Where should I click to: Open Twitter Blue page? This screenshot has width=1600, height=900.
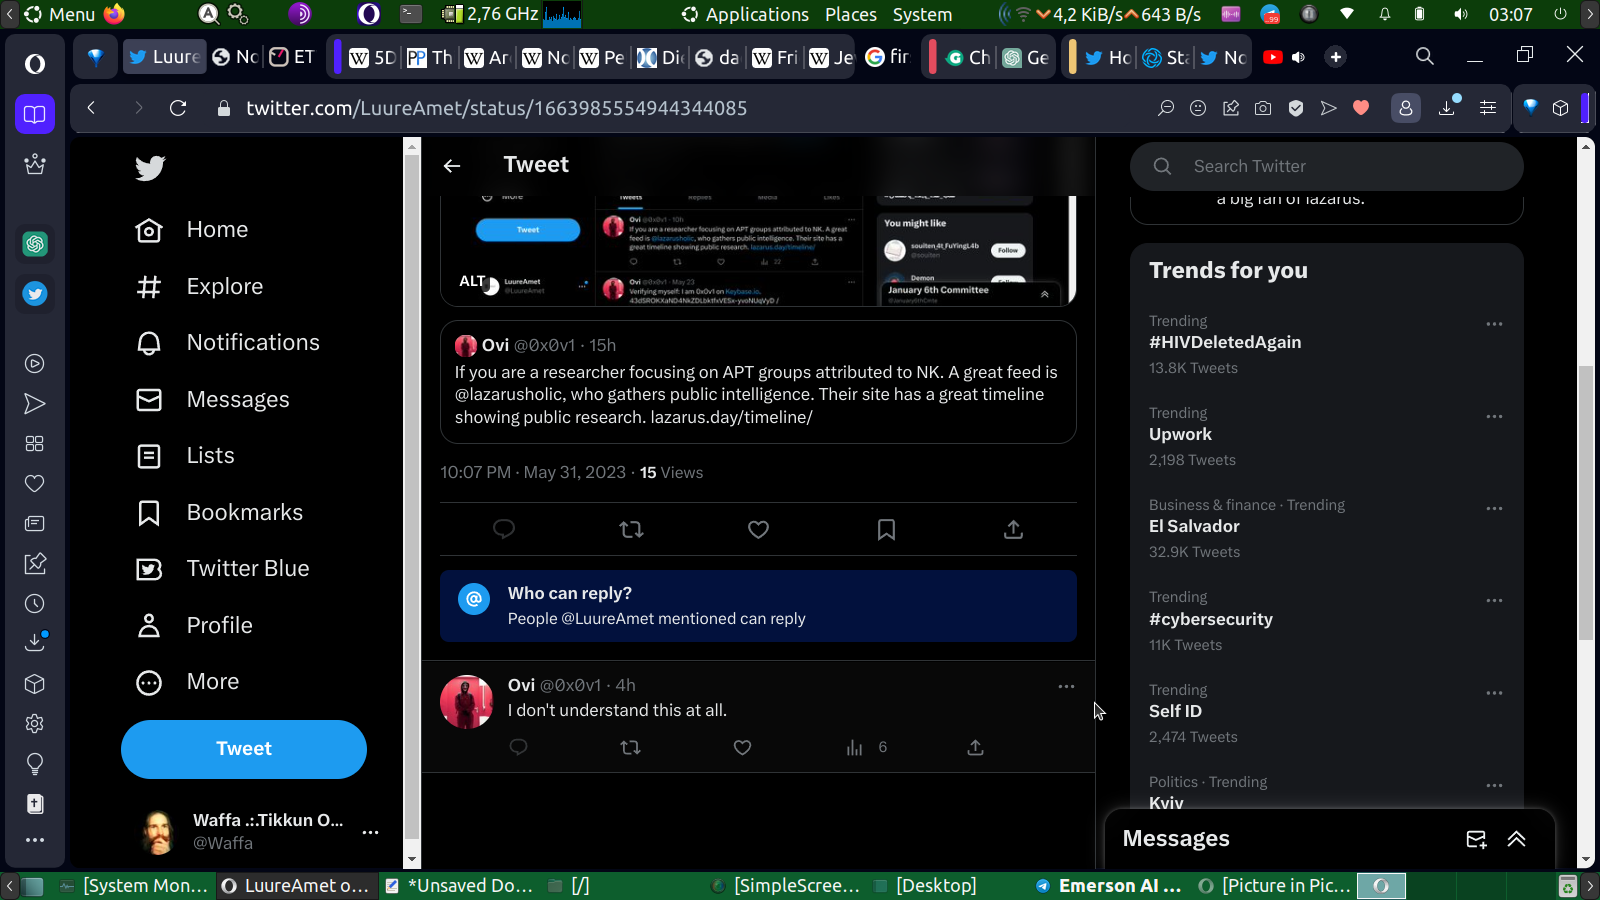222,569
